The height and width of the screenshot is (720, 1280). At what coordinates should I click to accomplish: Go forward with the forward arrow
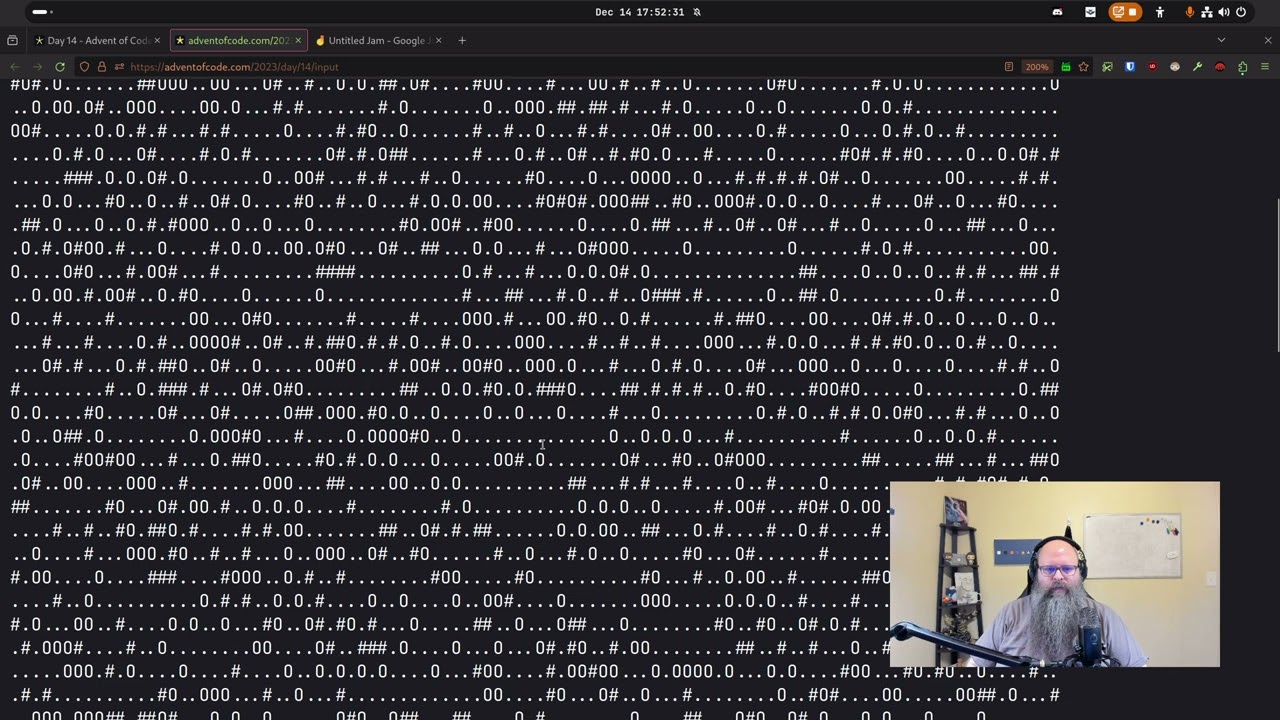point(37,67)
